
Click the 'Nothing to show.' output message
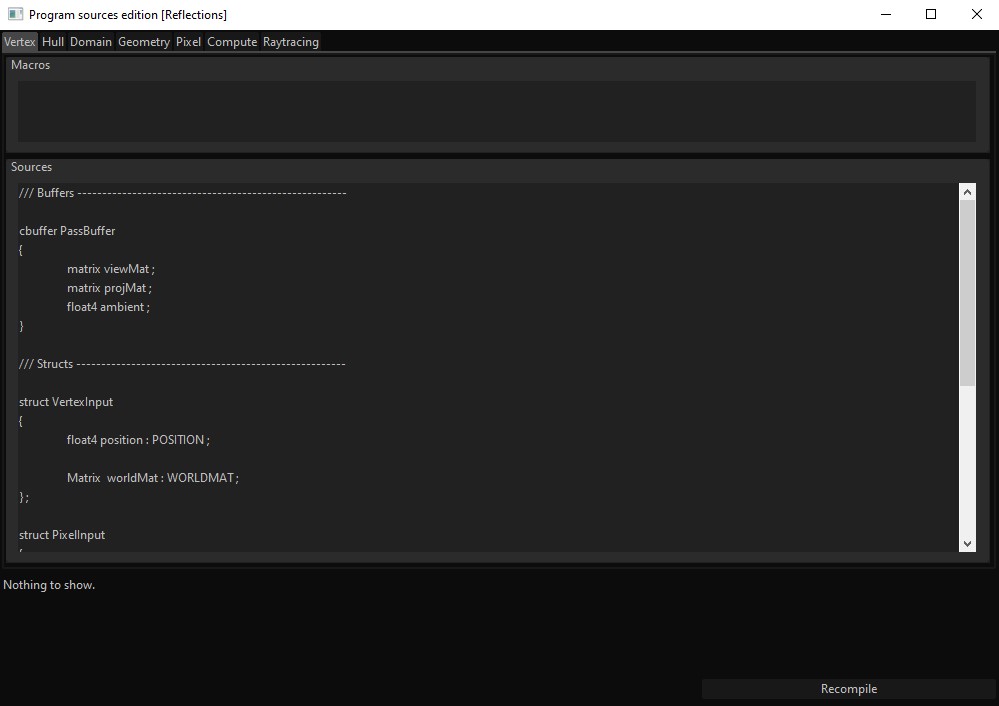click(49, 585)
